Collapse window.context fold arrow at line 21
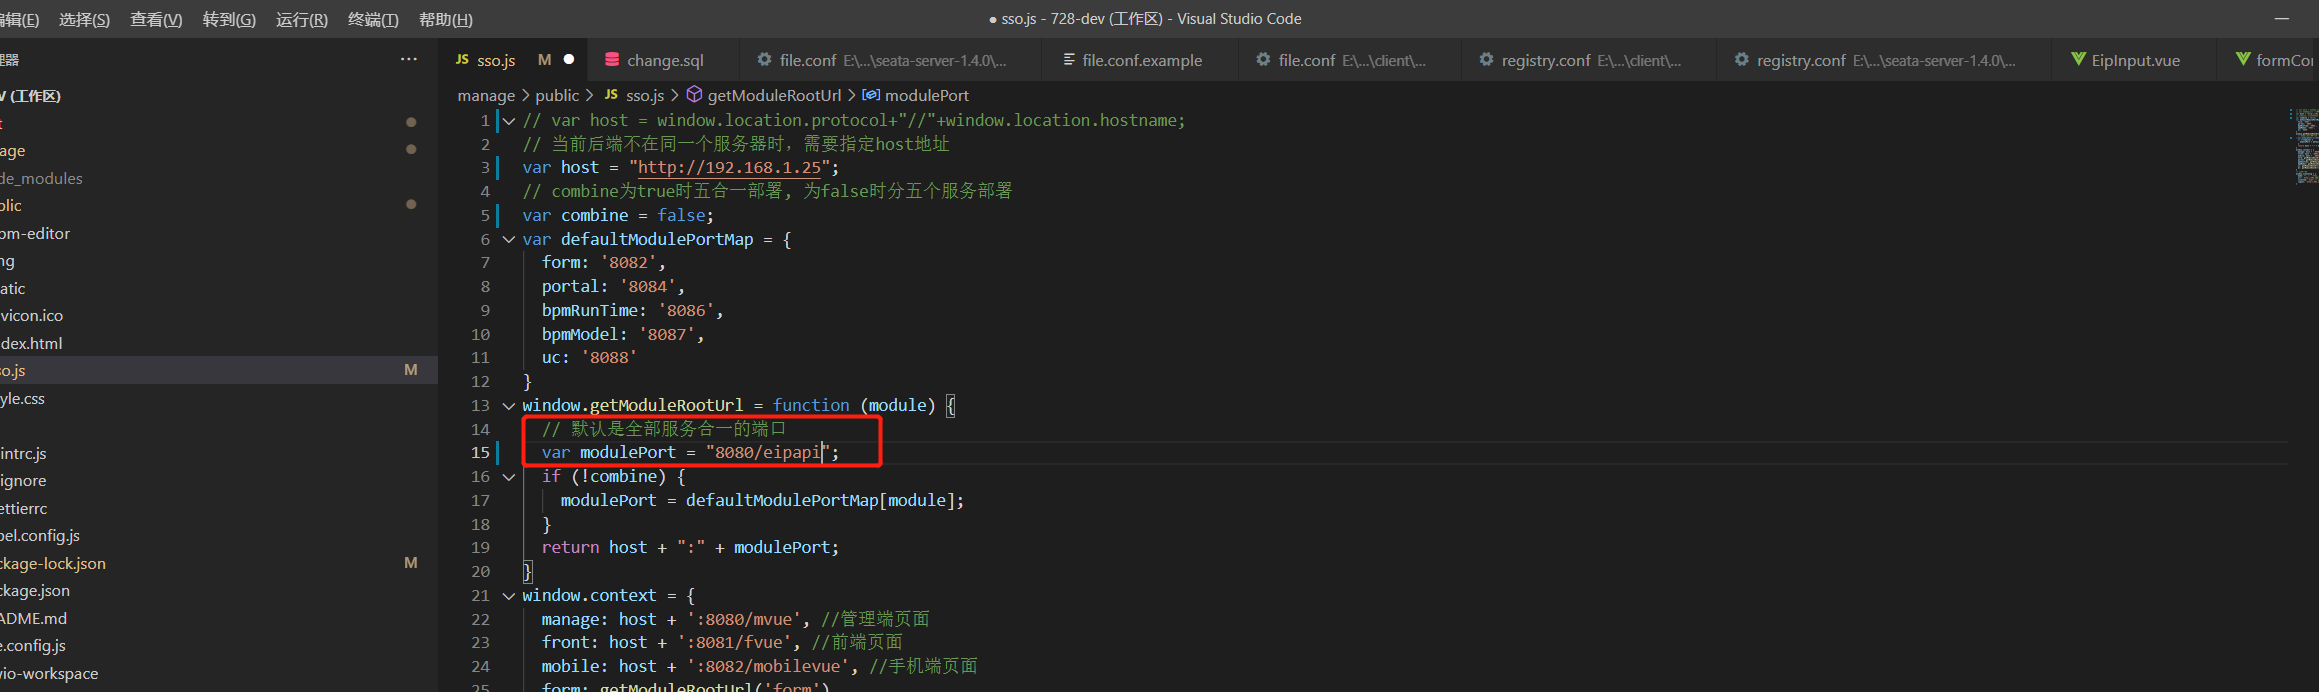The image size is (2319, 692). 509,596
